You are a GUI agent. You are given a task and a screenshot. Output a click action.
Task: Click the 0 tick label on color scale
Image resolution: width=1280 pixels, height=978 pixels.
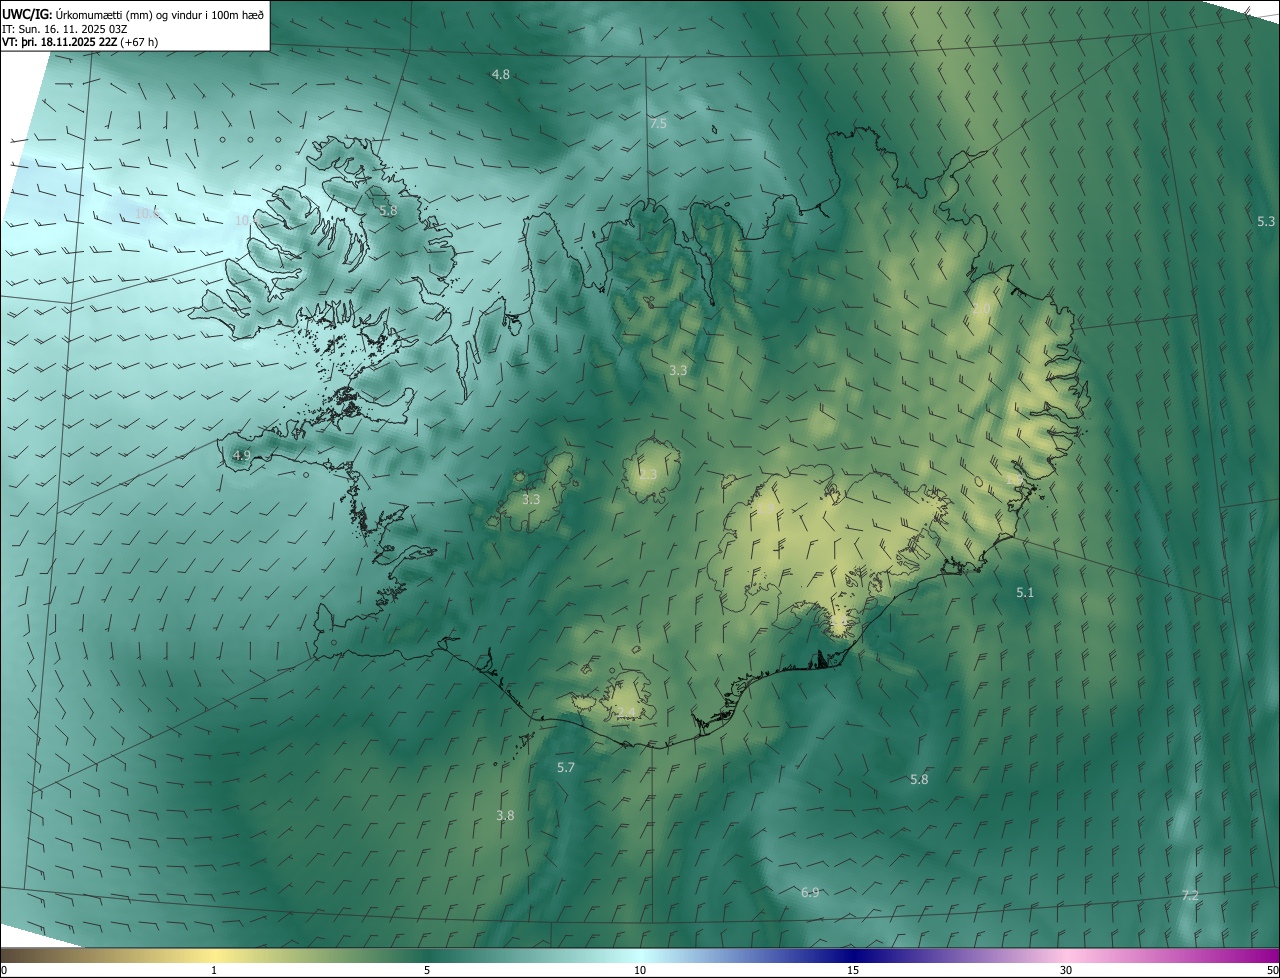click(4, 970)
